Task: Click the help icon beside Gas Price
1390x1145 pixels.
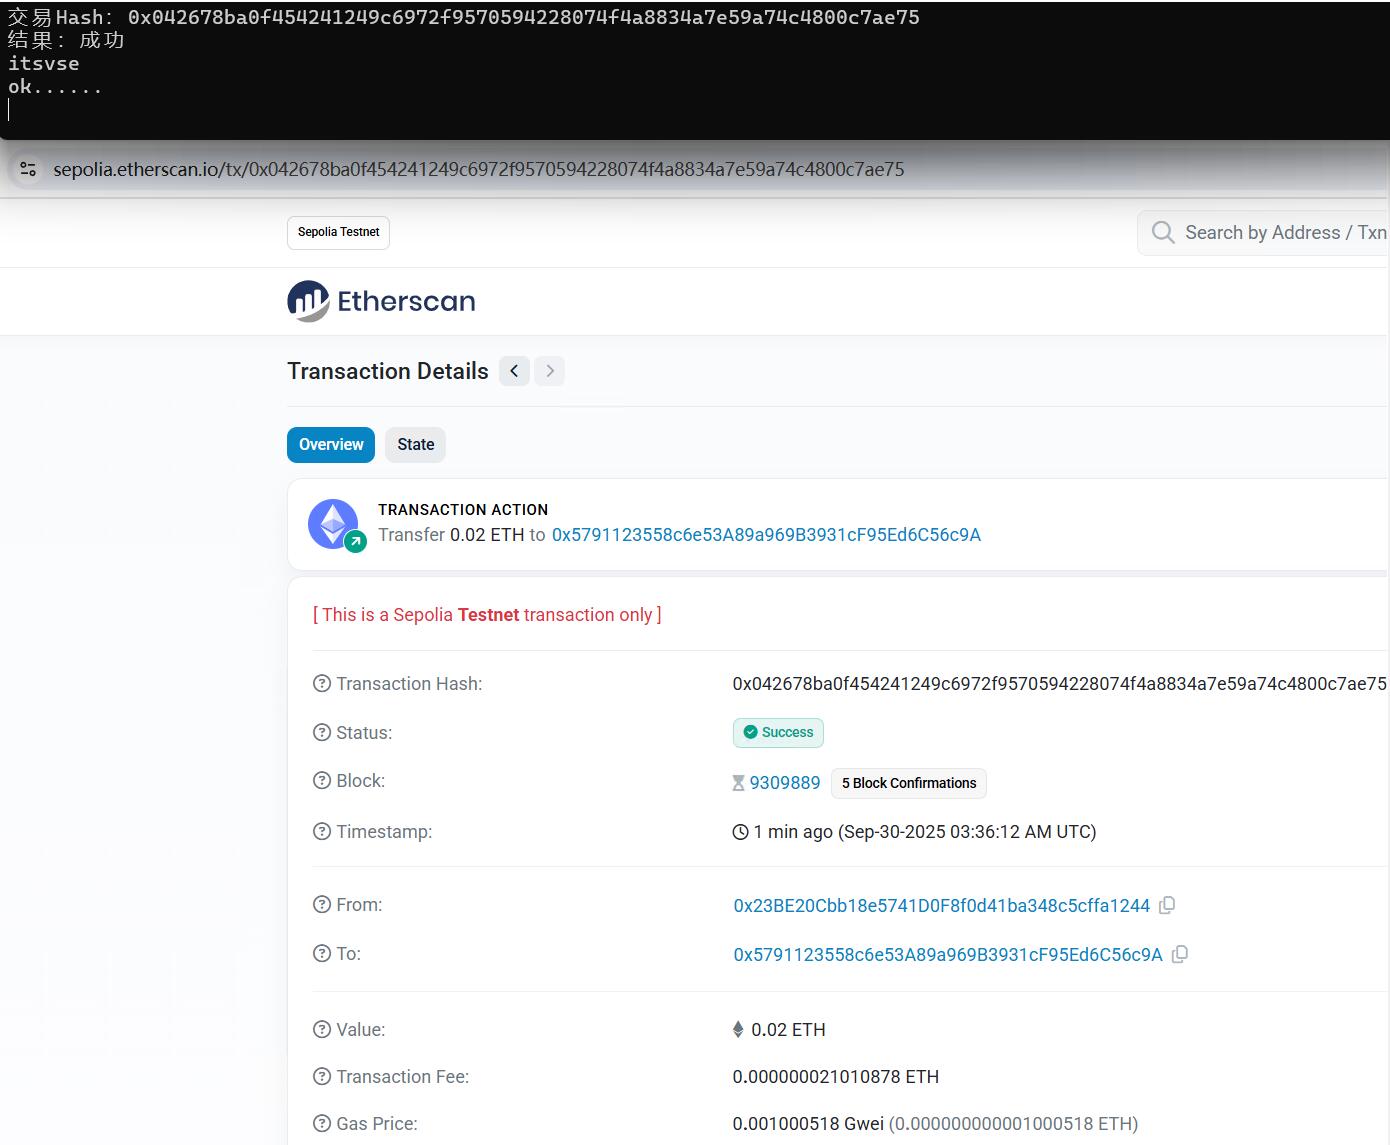Action: click(x=322, y=1124)
